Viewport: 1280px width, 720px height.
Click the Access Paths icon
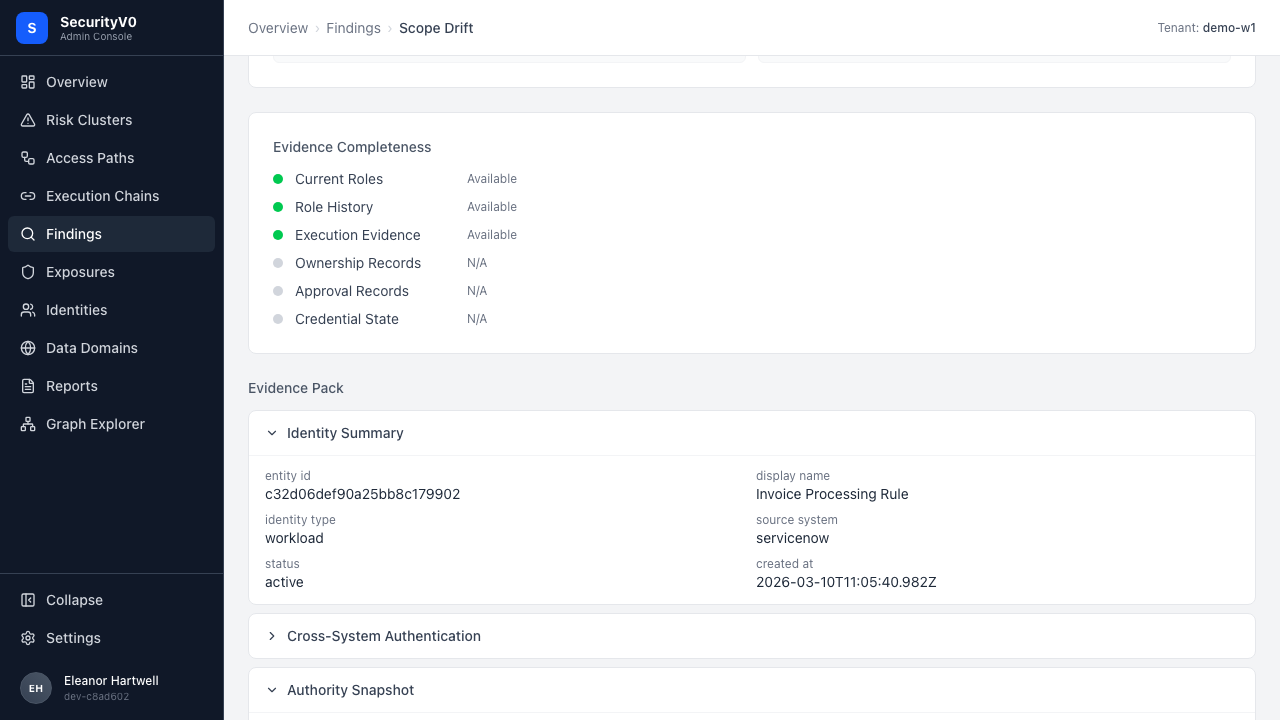coord(28,158)
